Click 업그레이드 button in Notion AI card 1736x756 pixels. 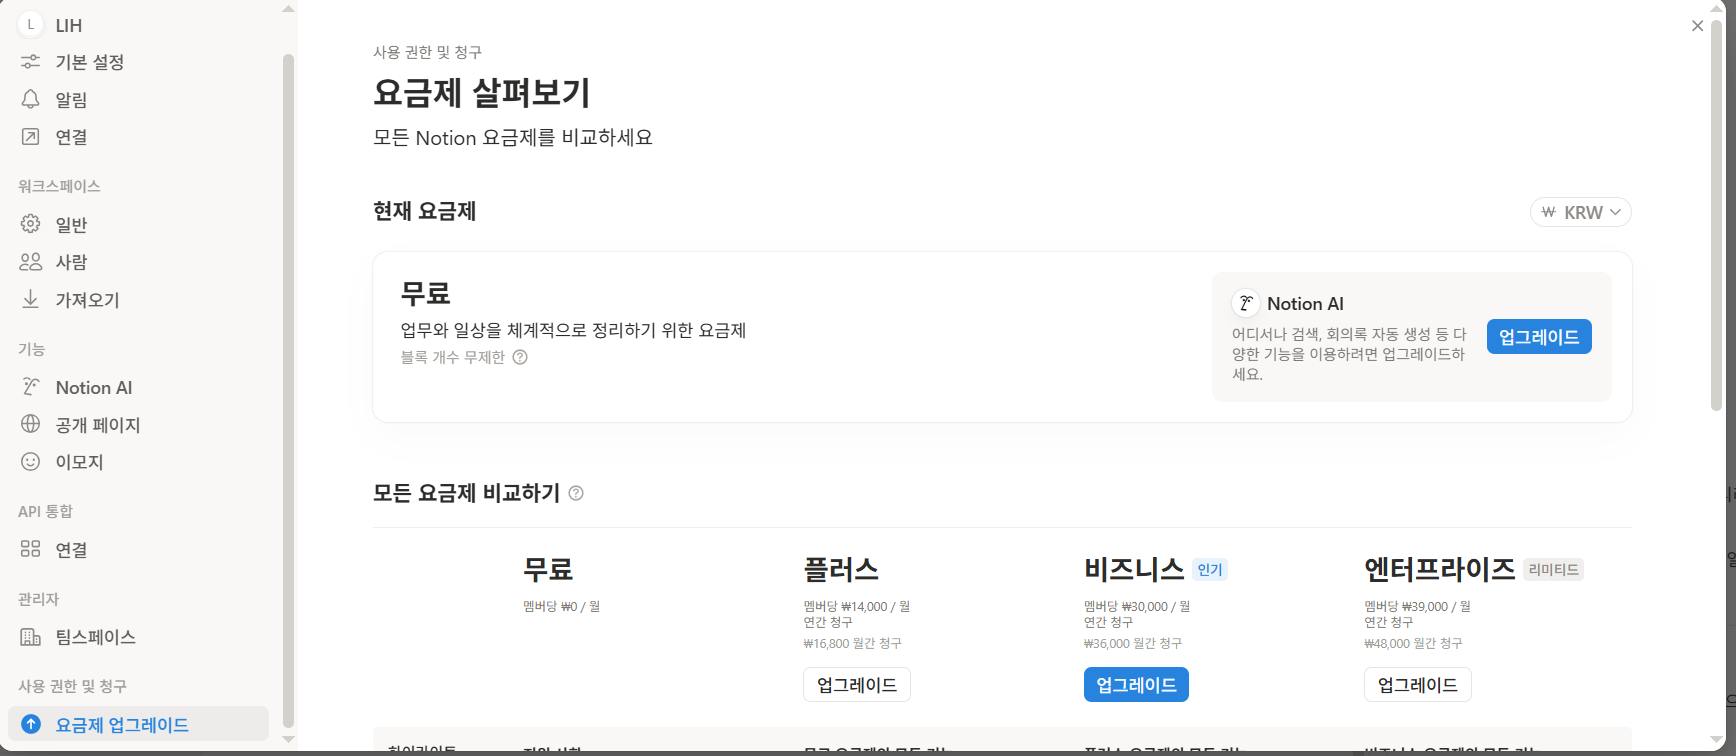pos(1538,337)
